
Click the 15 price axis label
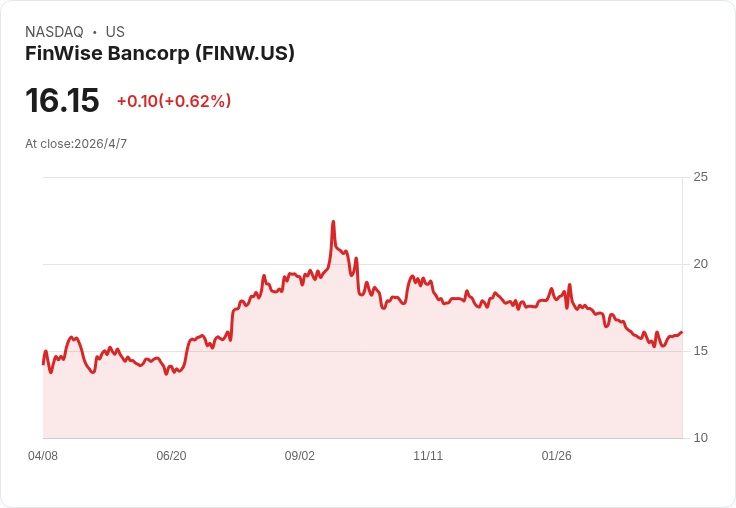pyautogui.click(x=700, y=351)
